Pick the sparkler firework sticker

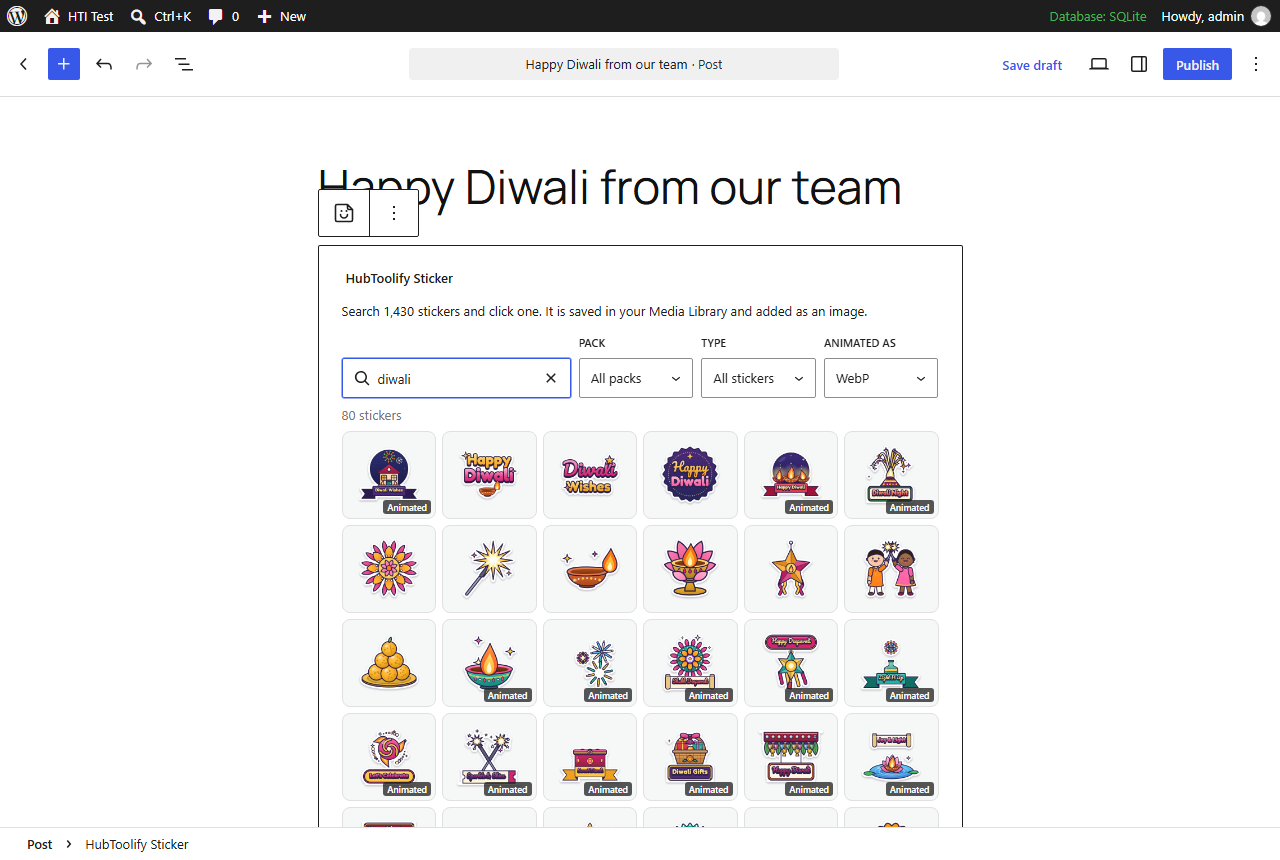pos(489,569)
